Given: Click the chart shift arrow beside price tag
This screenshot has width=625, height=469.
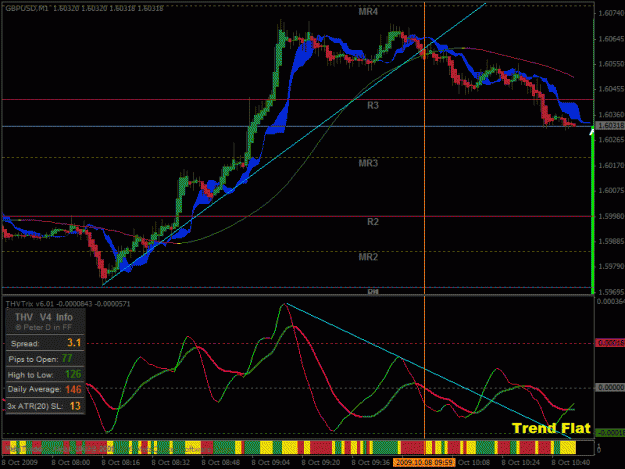Looking at the screenshot, I should click(592, 131).
